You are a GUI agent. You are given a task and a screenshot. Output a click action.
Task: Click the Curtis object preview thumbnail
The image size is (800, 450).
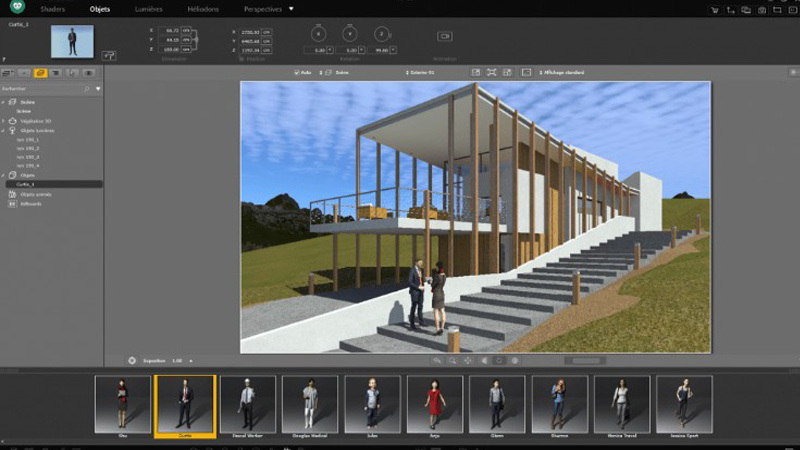click(x=72, y=41)
